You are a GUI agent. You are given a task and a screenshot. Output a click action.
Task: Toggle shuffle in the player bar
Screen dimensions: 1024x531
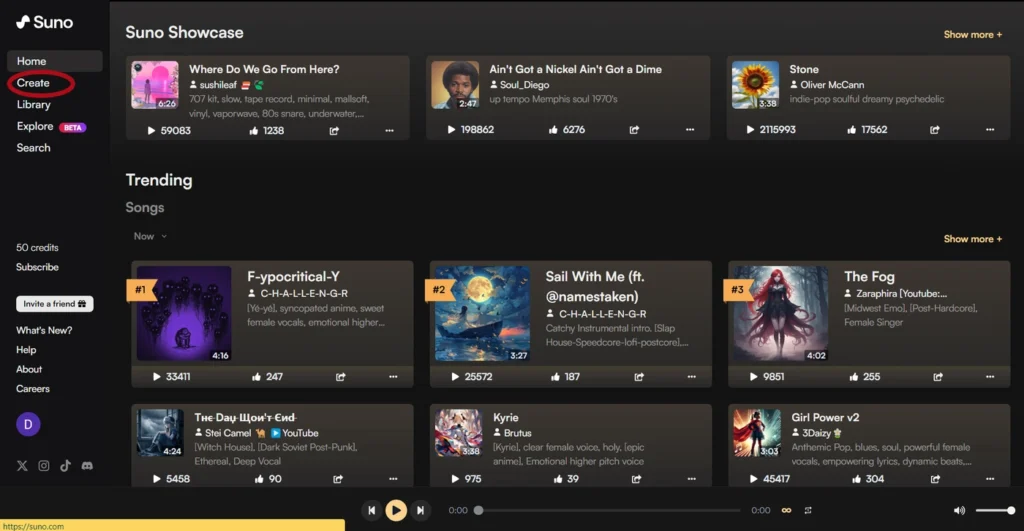[808, 511]
